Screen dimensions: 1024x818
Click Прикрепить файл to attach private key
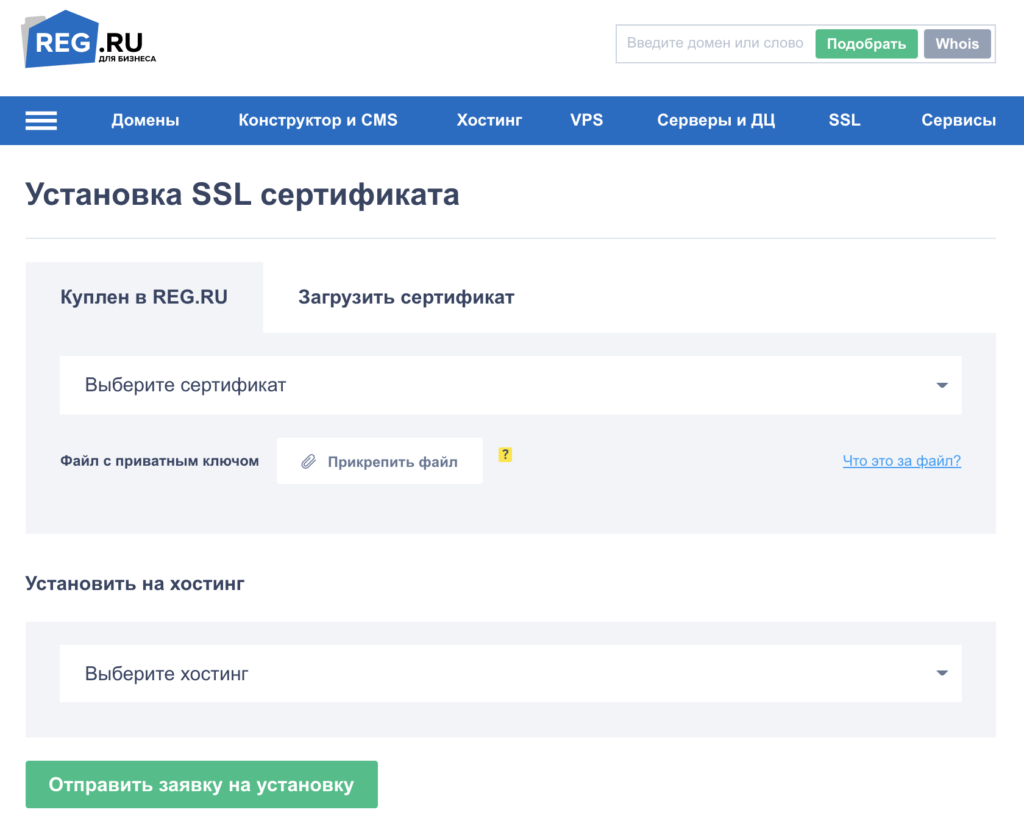pyautogui.click(x=379, y=462)
